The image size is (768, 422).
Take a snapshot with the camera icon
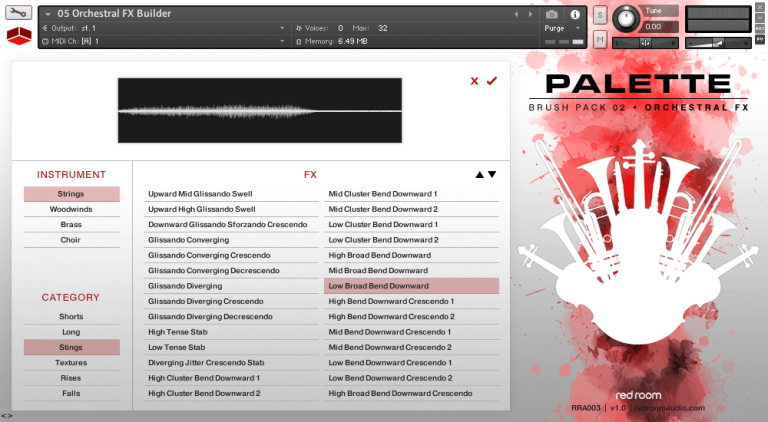[552, 15]
